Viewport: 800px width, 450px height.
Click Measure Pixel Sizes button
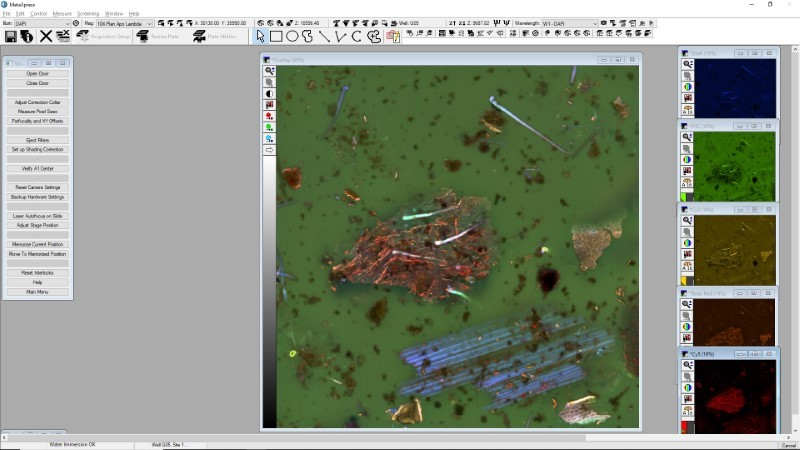click(37, 111)
